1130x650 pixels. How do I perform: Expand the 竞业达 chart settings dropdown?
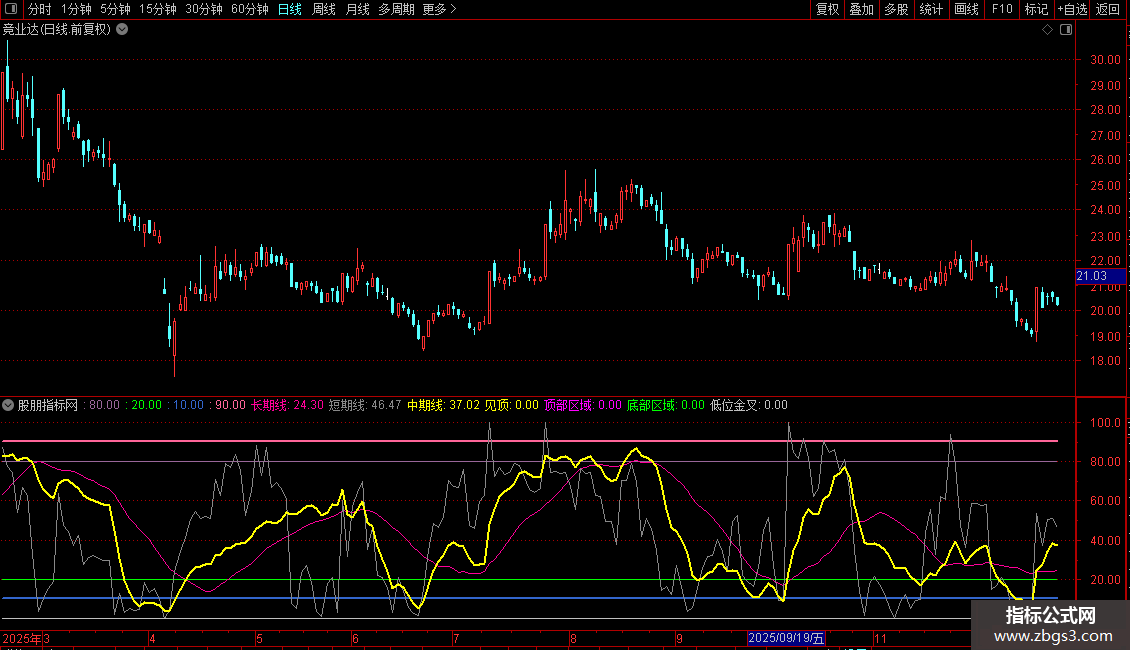point(122,29)
